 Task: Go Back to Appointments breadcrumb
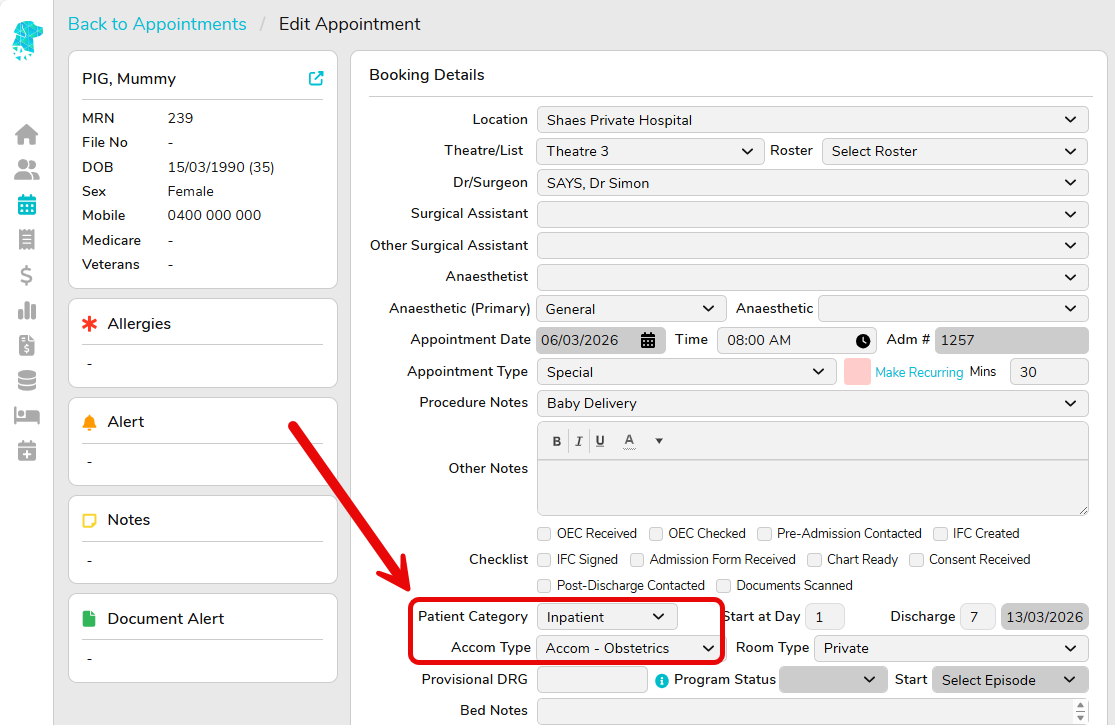(x=157, y=24)
